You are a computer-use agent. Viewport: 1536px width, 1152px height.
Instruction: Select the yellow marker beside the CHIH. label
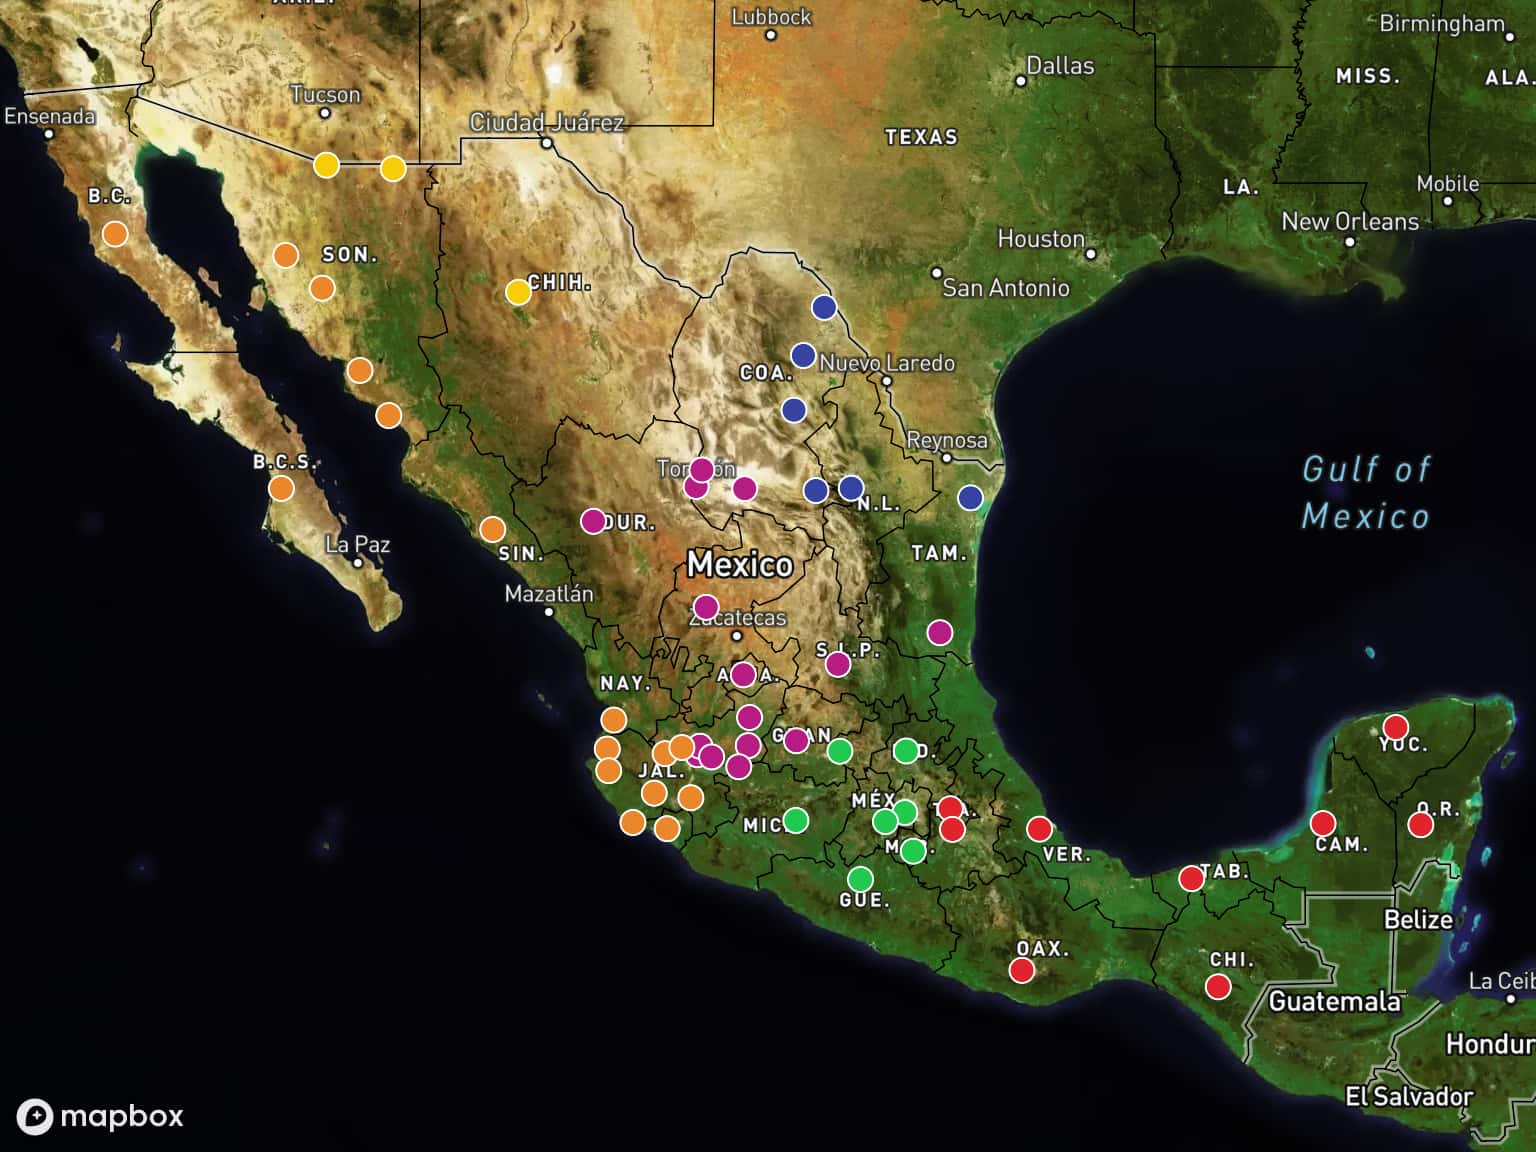518,292
